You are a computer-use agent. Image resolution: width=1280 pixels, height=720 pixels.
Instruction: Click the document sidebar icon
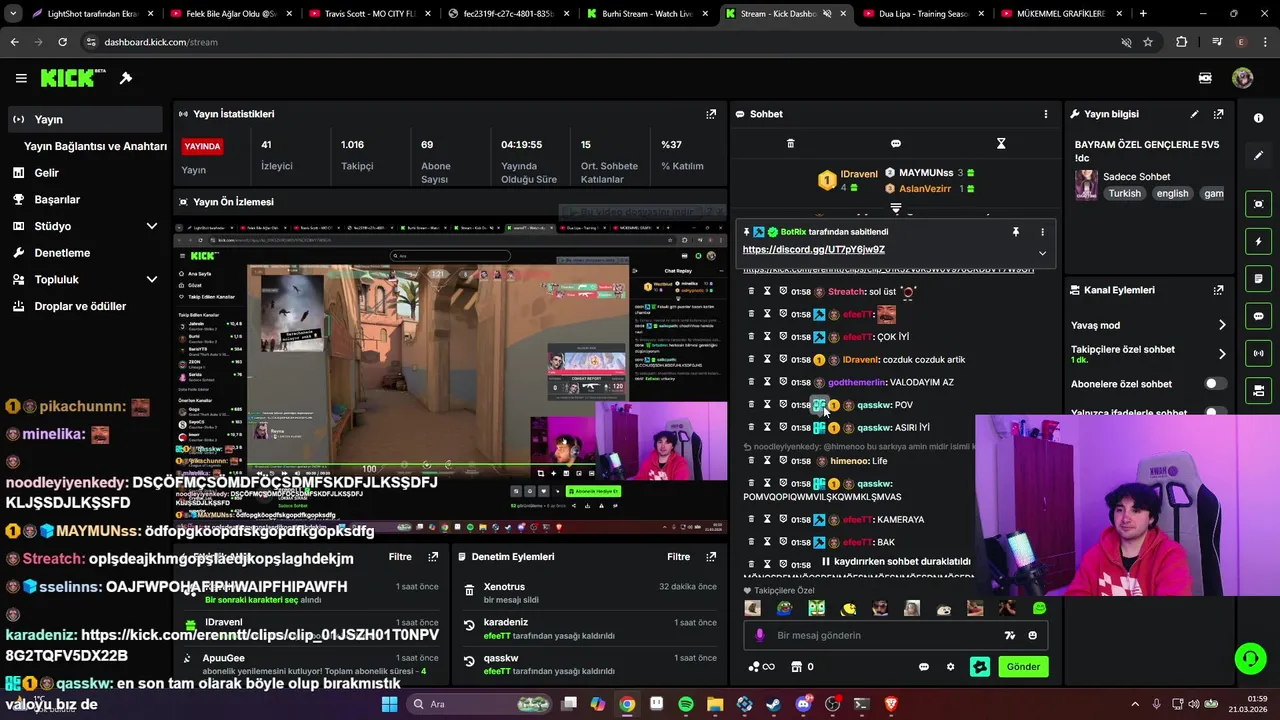pyautogui.click(x=1258, y=278)
